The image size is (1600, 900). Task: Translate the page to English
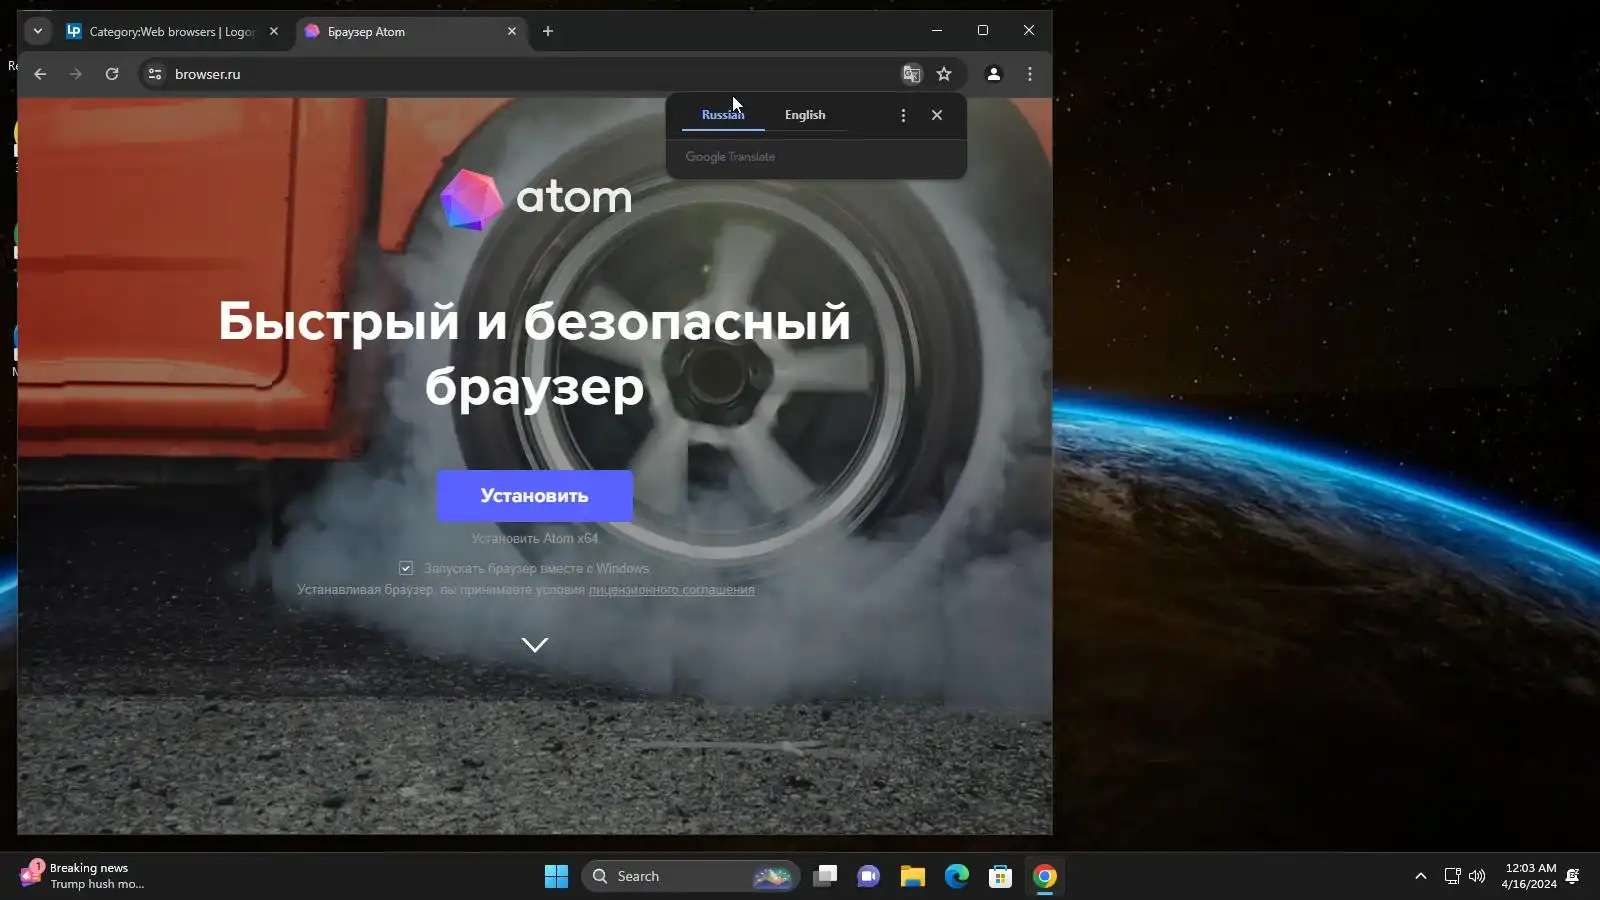coord(805,115)
